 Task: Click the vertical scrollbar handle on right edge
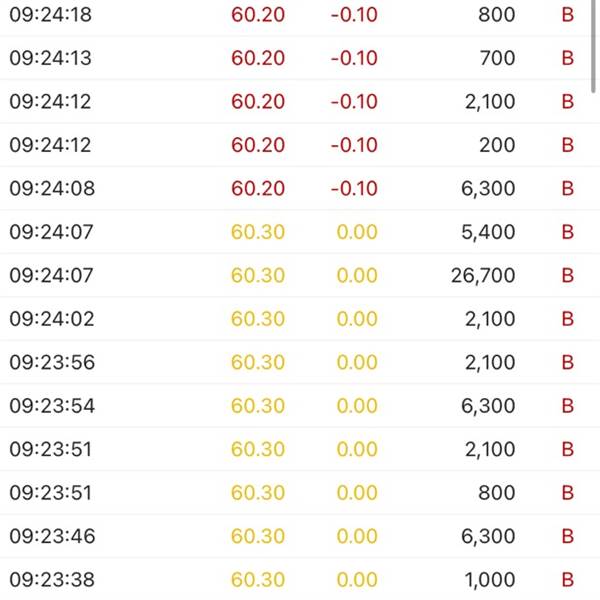coord(593,46)
